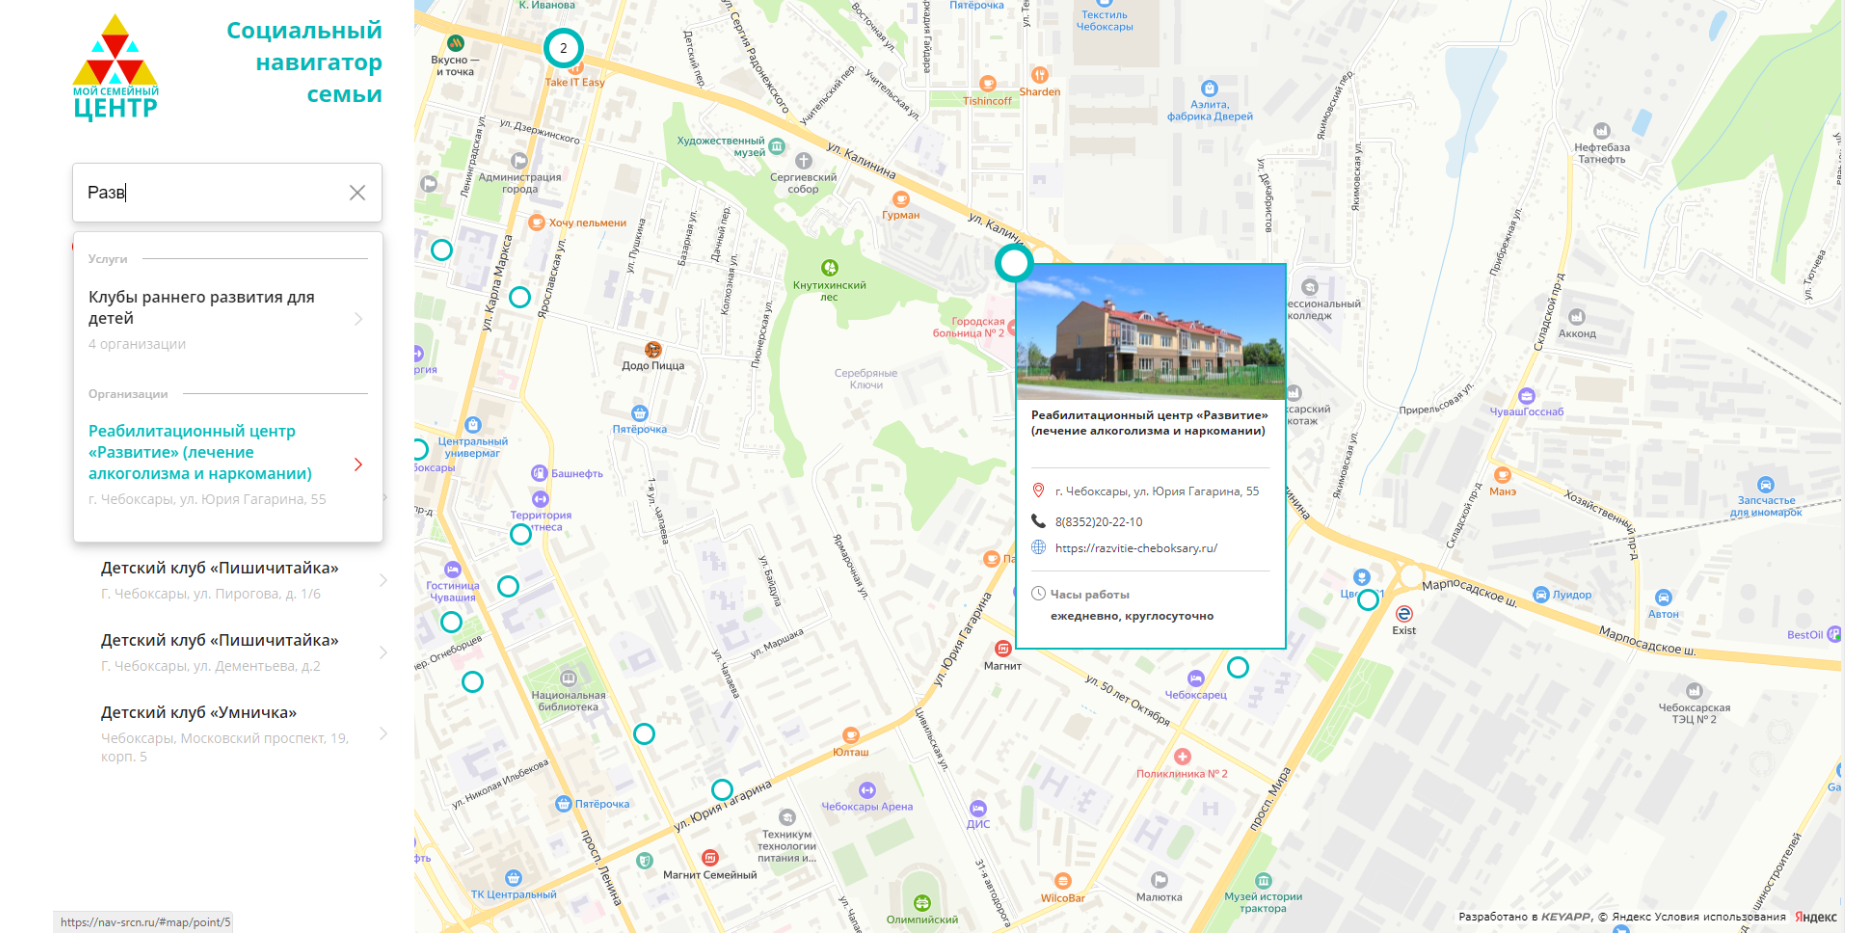The image size is (1865, 951).
Task: Click the "Вкусно — и точка" map icon
Action: [456, 43]
